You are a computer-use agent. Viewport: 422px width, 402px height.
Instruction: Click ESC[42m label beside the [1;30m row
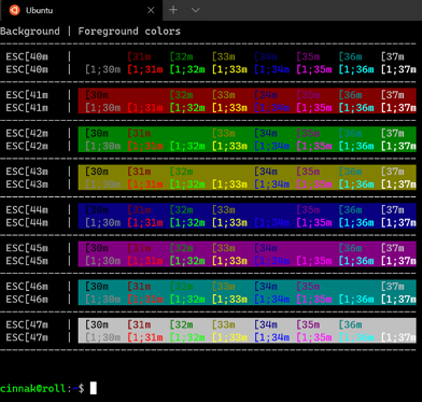coord(27,146)
